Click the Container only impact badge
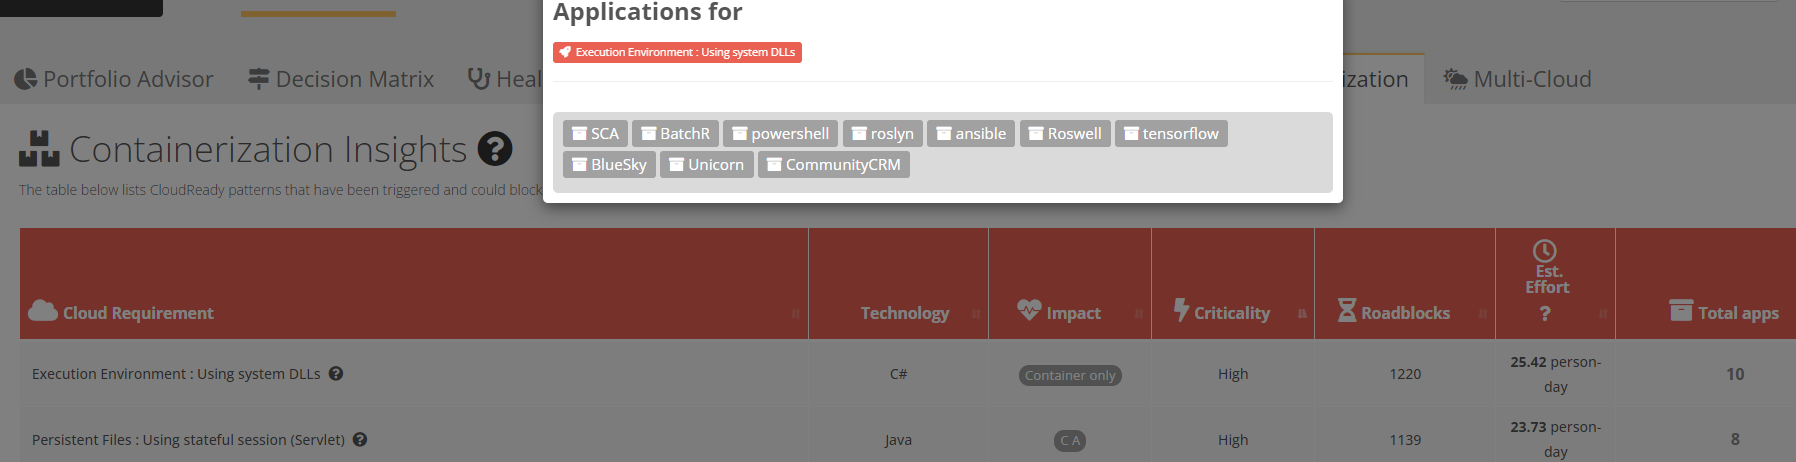Screen dimensions: 1796x462 pos(1070,375)
